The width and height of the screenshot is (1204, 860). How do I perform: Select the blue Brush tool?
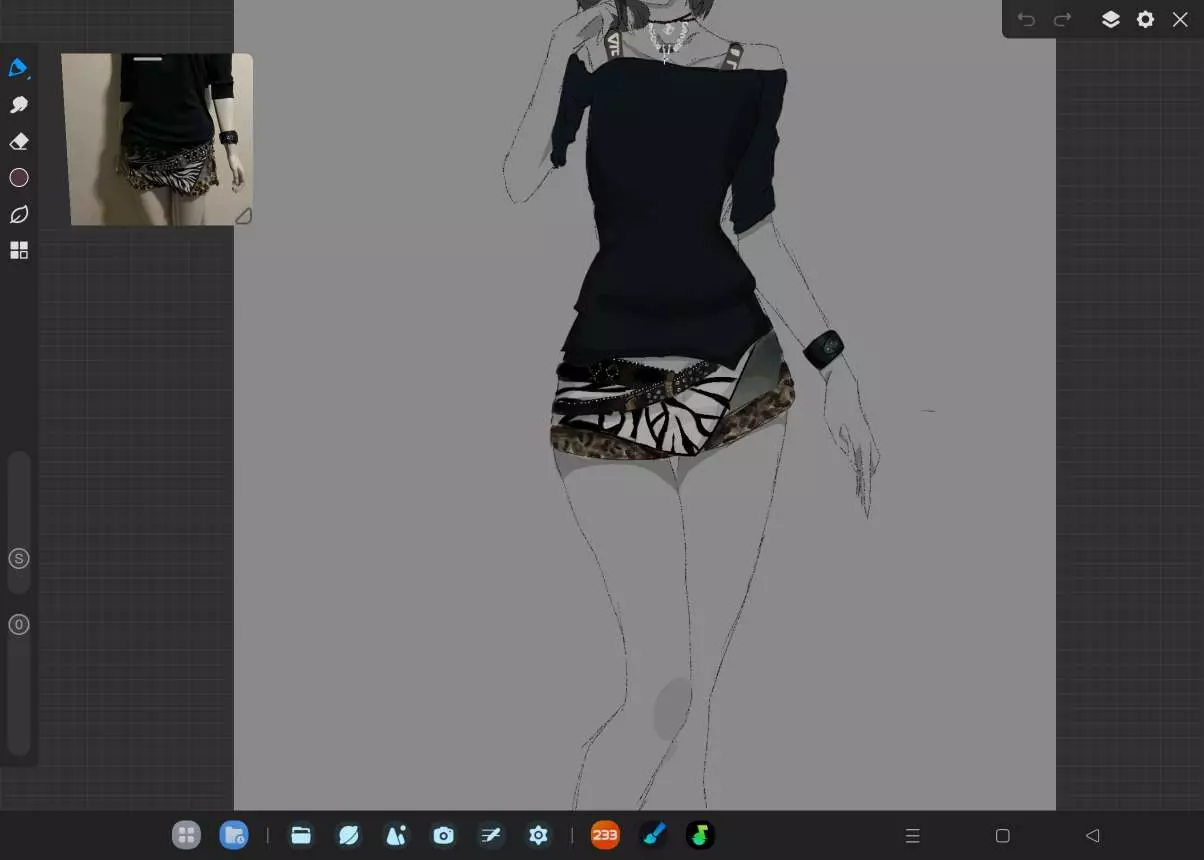[18, 68]
